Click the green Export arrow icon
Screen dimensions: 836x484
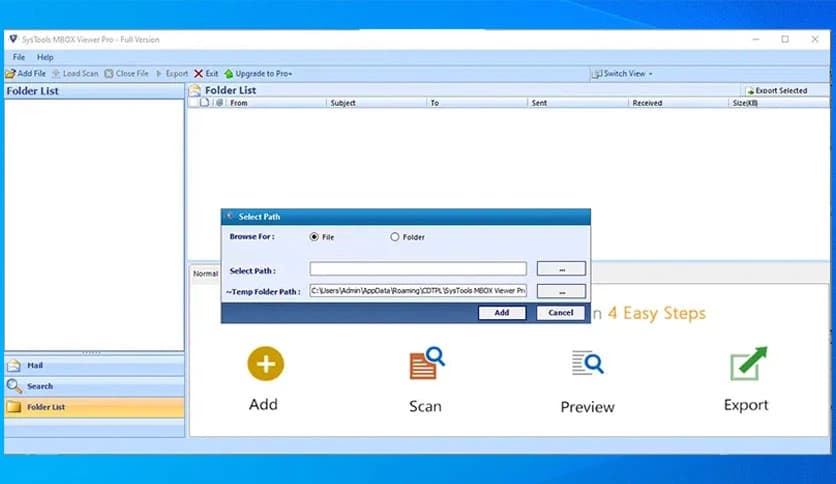[x=748, y=364]
